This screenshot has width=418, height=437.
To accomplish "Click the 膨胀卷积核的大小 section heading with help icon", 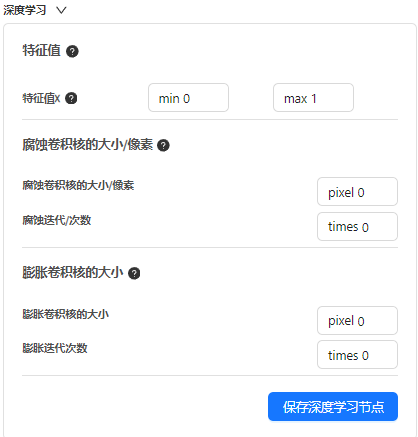I will [x=73, y=273].
